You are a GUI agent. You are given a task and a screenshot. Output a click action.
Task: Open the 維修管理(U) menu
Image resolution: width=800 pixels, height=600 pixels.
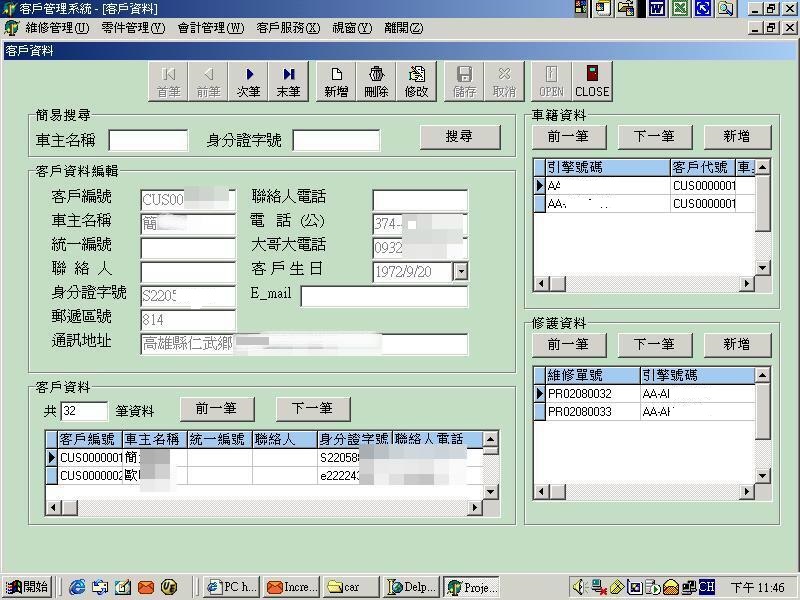coord(57,28)
